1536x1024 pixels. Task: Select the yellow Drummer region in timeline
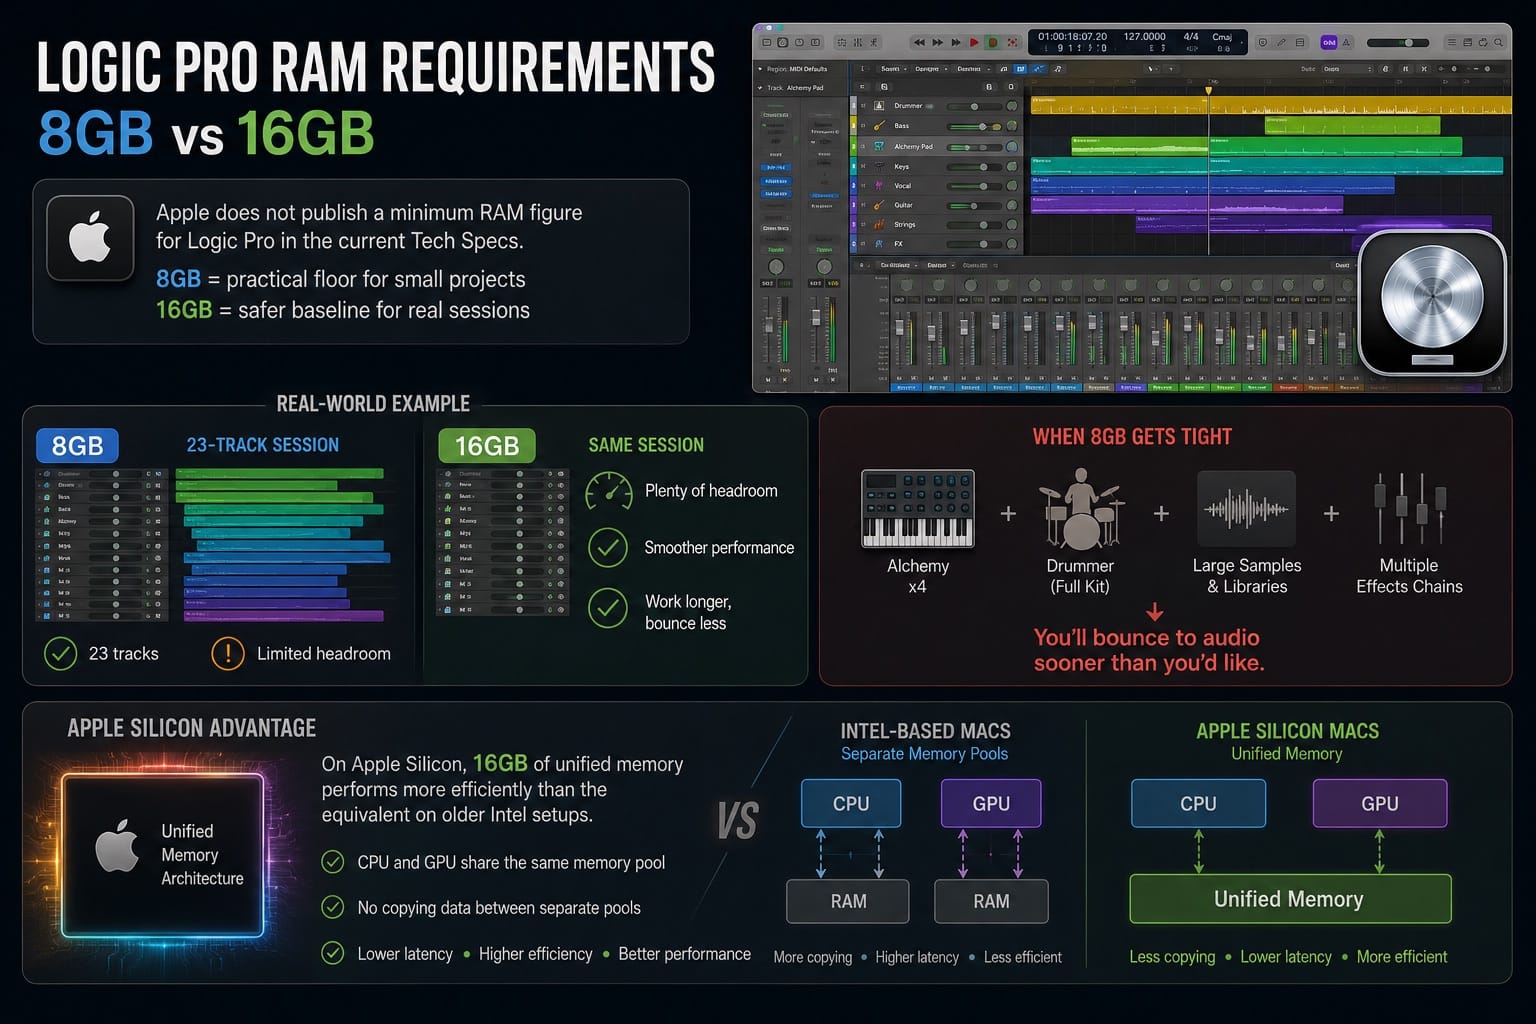tap(1270, 105)
